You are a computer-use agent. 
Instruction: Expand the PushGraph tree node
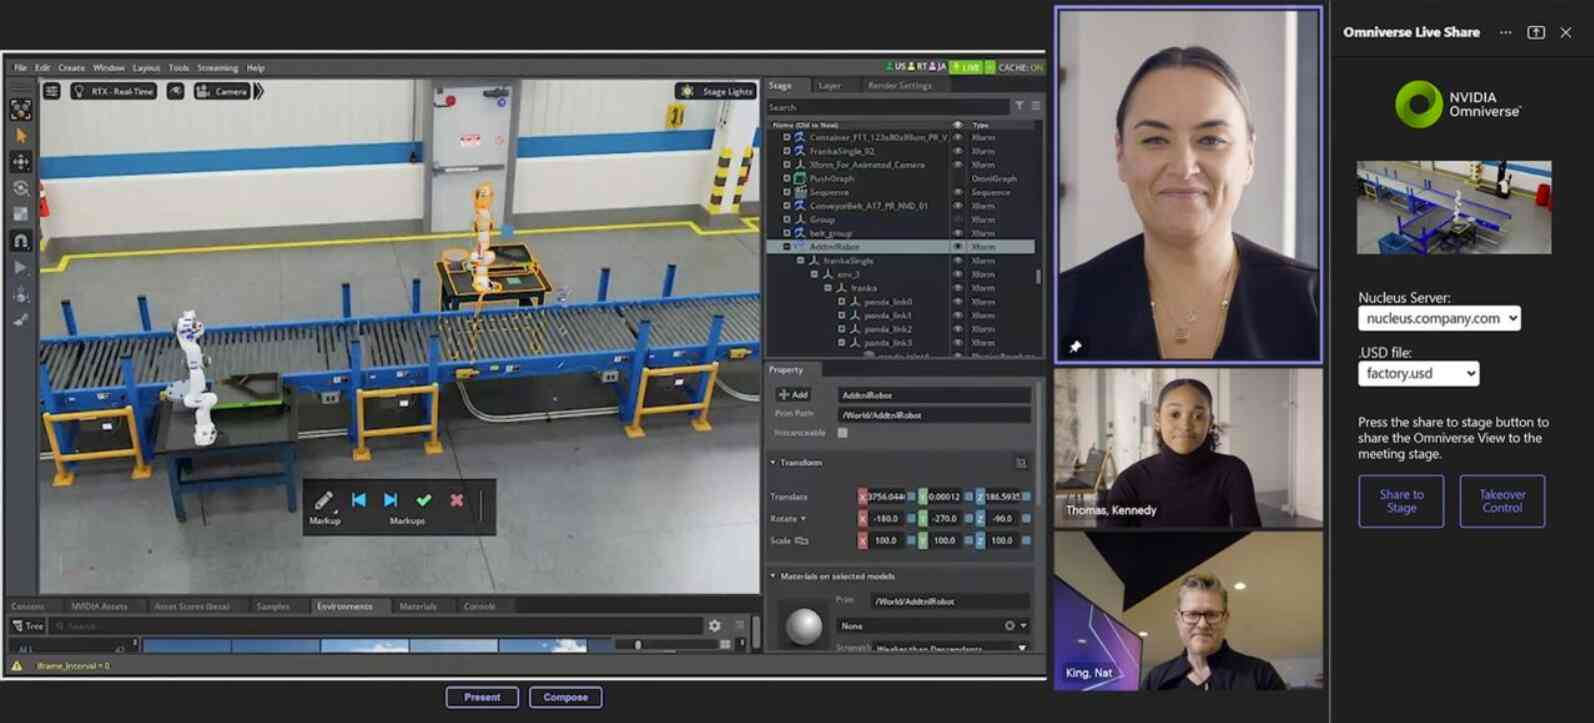pyautogui.click(x=786, y=178)
